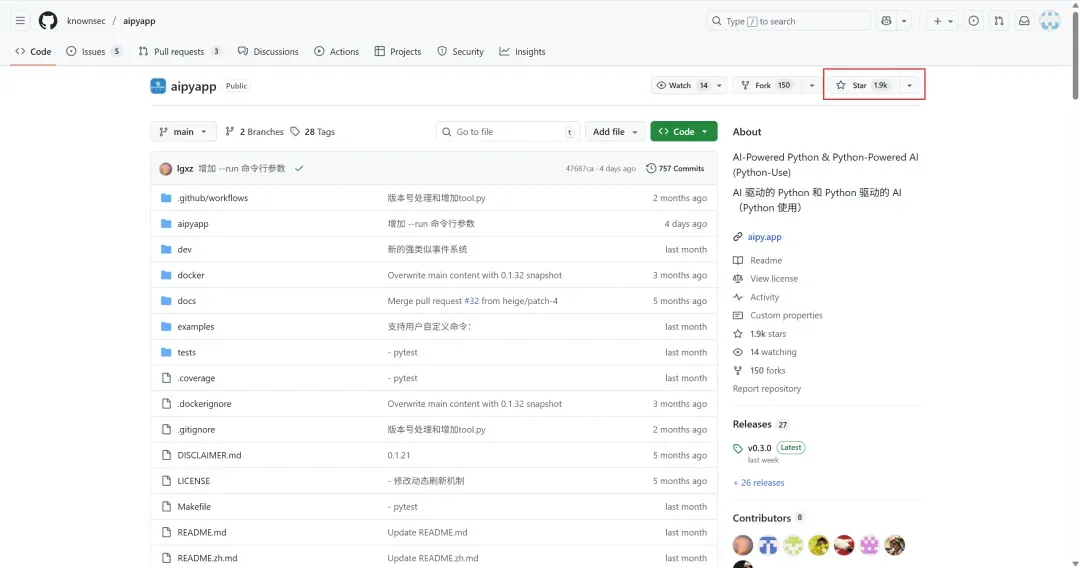Open the Security tab
Viewport: 1080px width, 568px height.
pyautogui.click(x=460, y=52)
